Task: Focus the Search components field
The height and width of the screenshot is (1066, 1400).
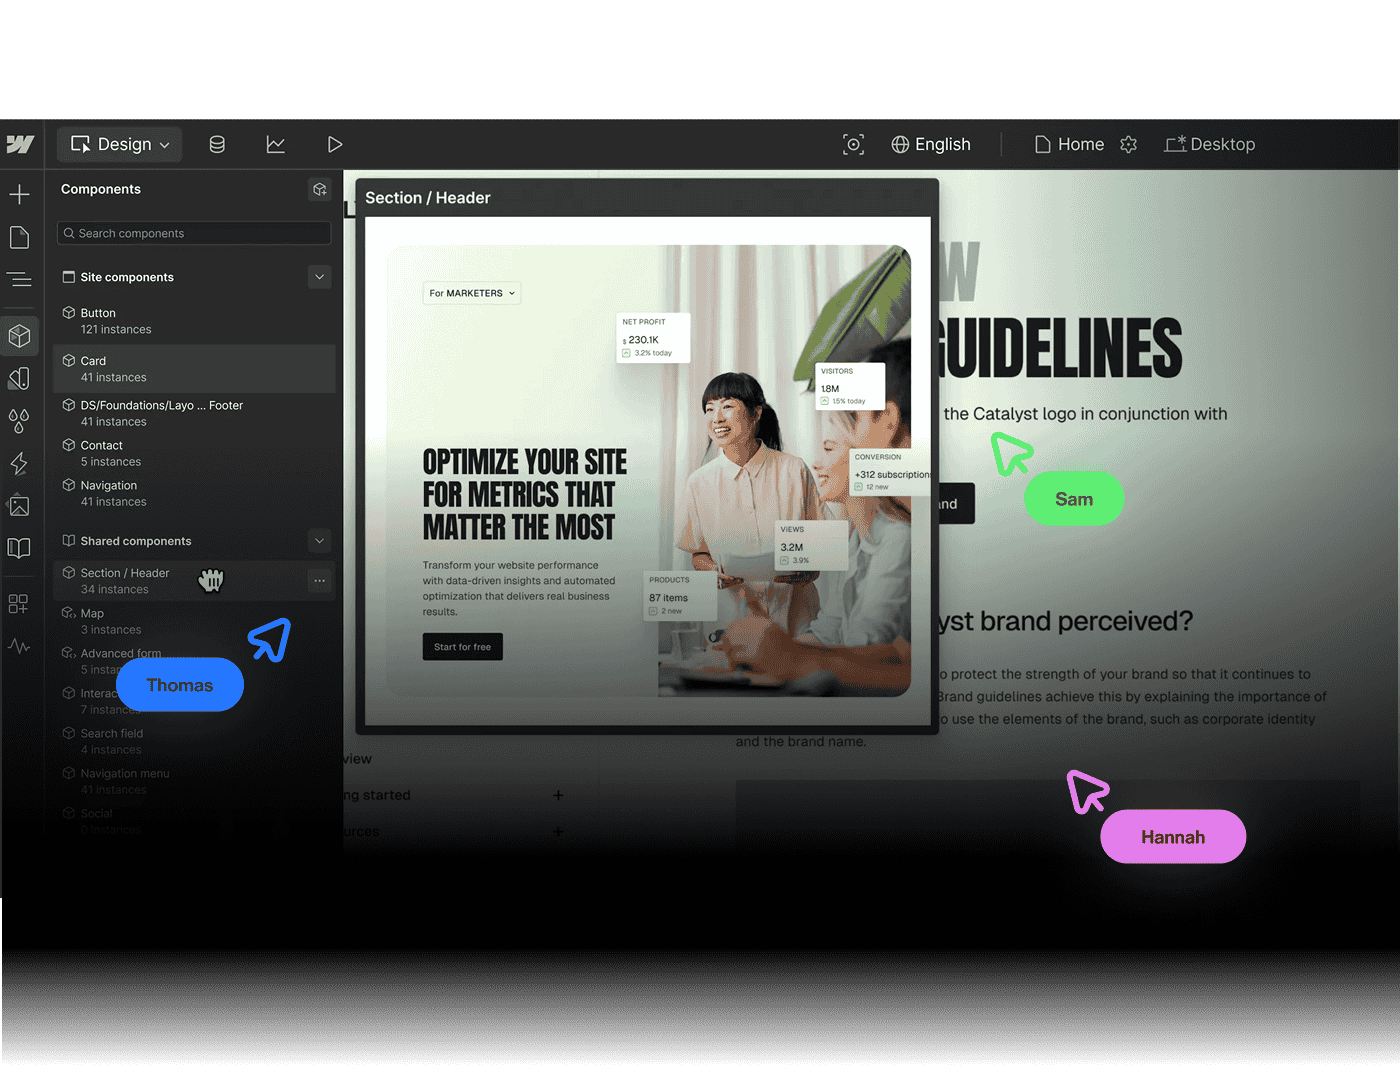Action: point(194,233)
